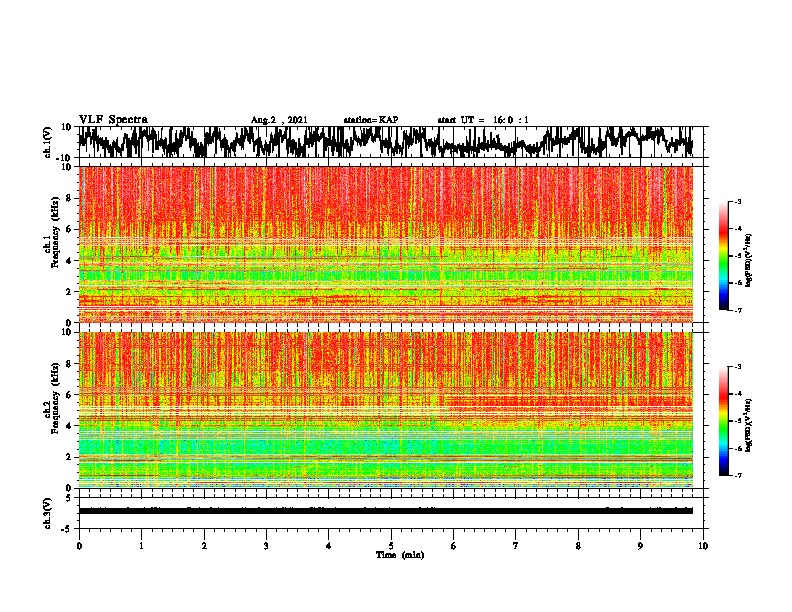Click the "10" tick on time axis
Viewport: 792px width, 612px height.
703,546
